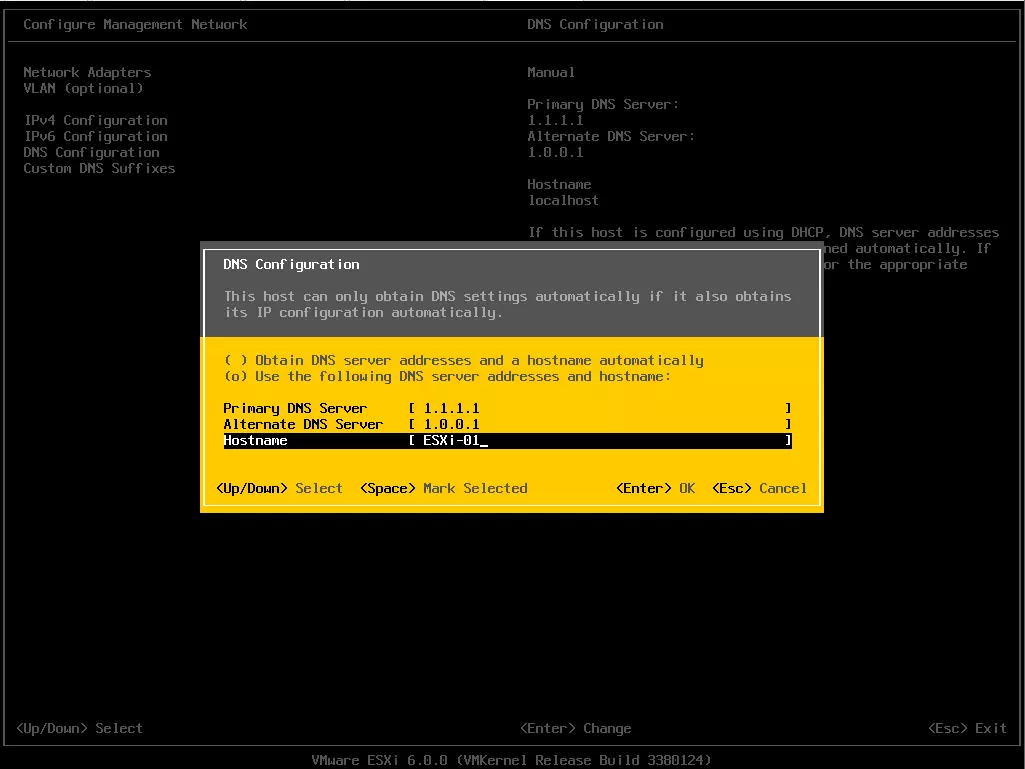The width and height of the screenshot is (1025, 769).
Task: Click the 'DNS Configuration' dialog title
Action: (292, 265)
